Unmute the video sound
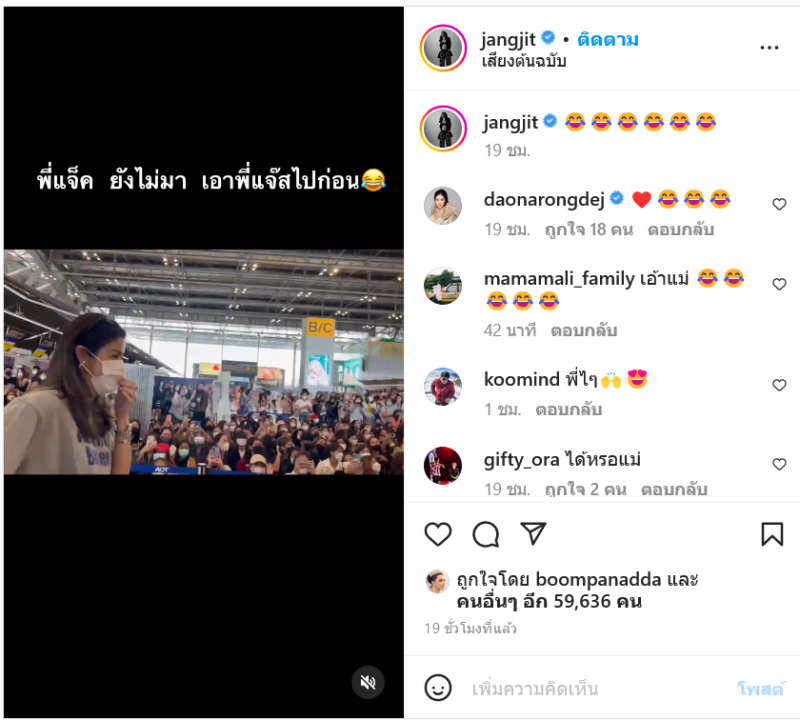This screenshot has width=800, height=720. 368,682
